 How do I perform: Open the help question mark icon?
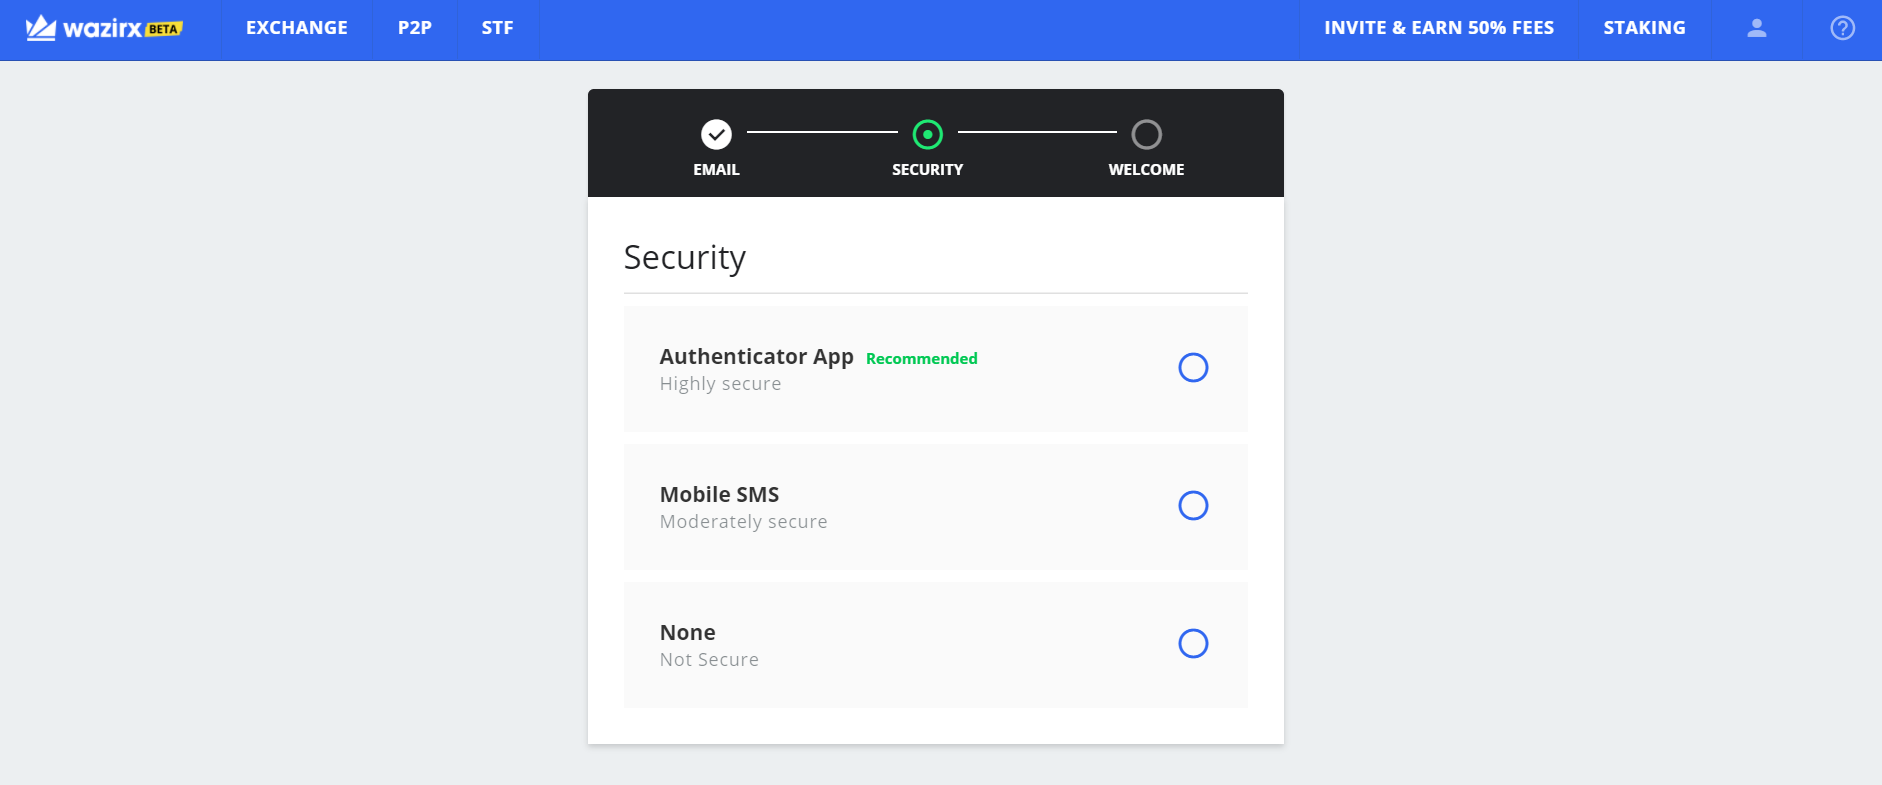(x=1842, y=28)
